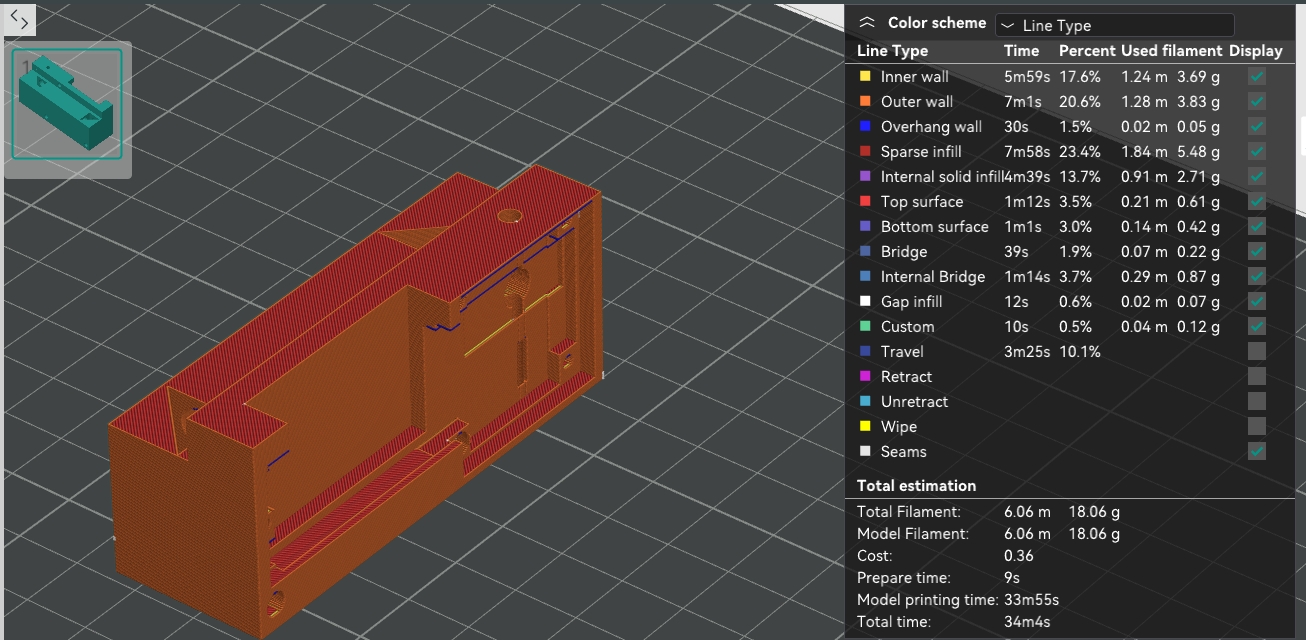
Task: Click Prepare time value 9s
Action: point(1012,578)
